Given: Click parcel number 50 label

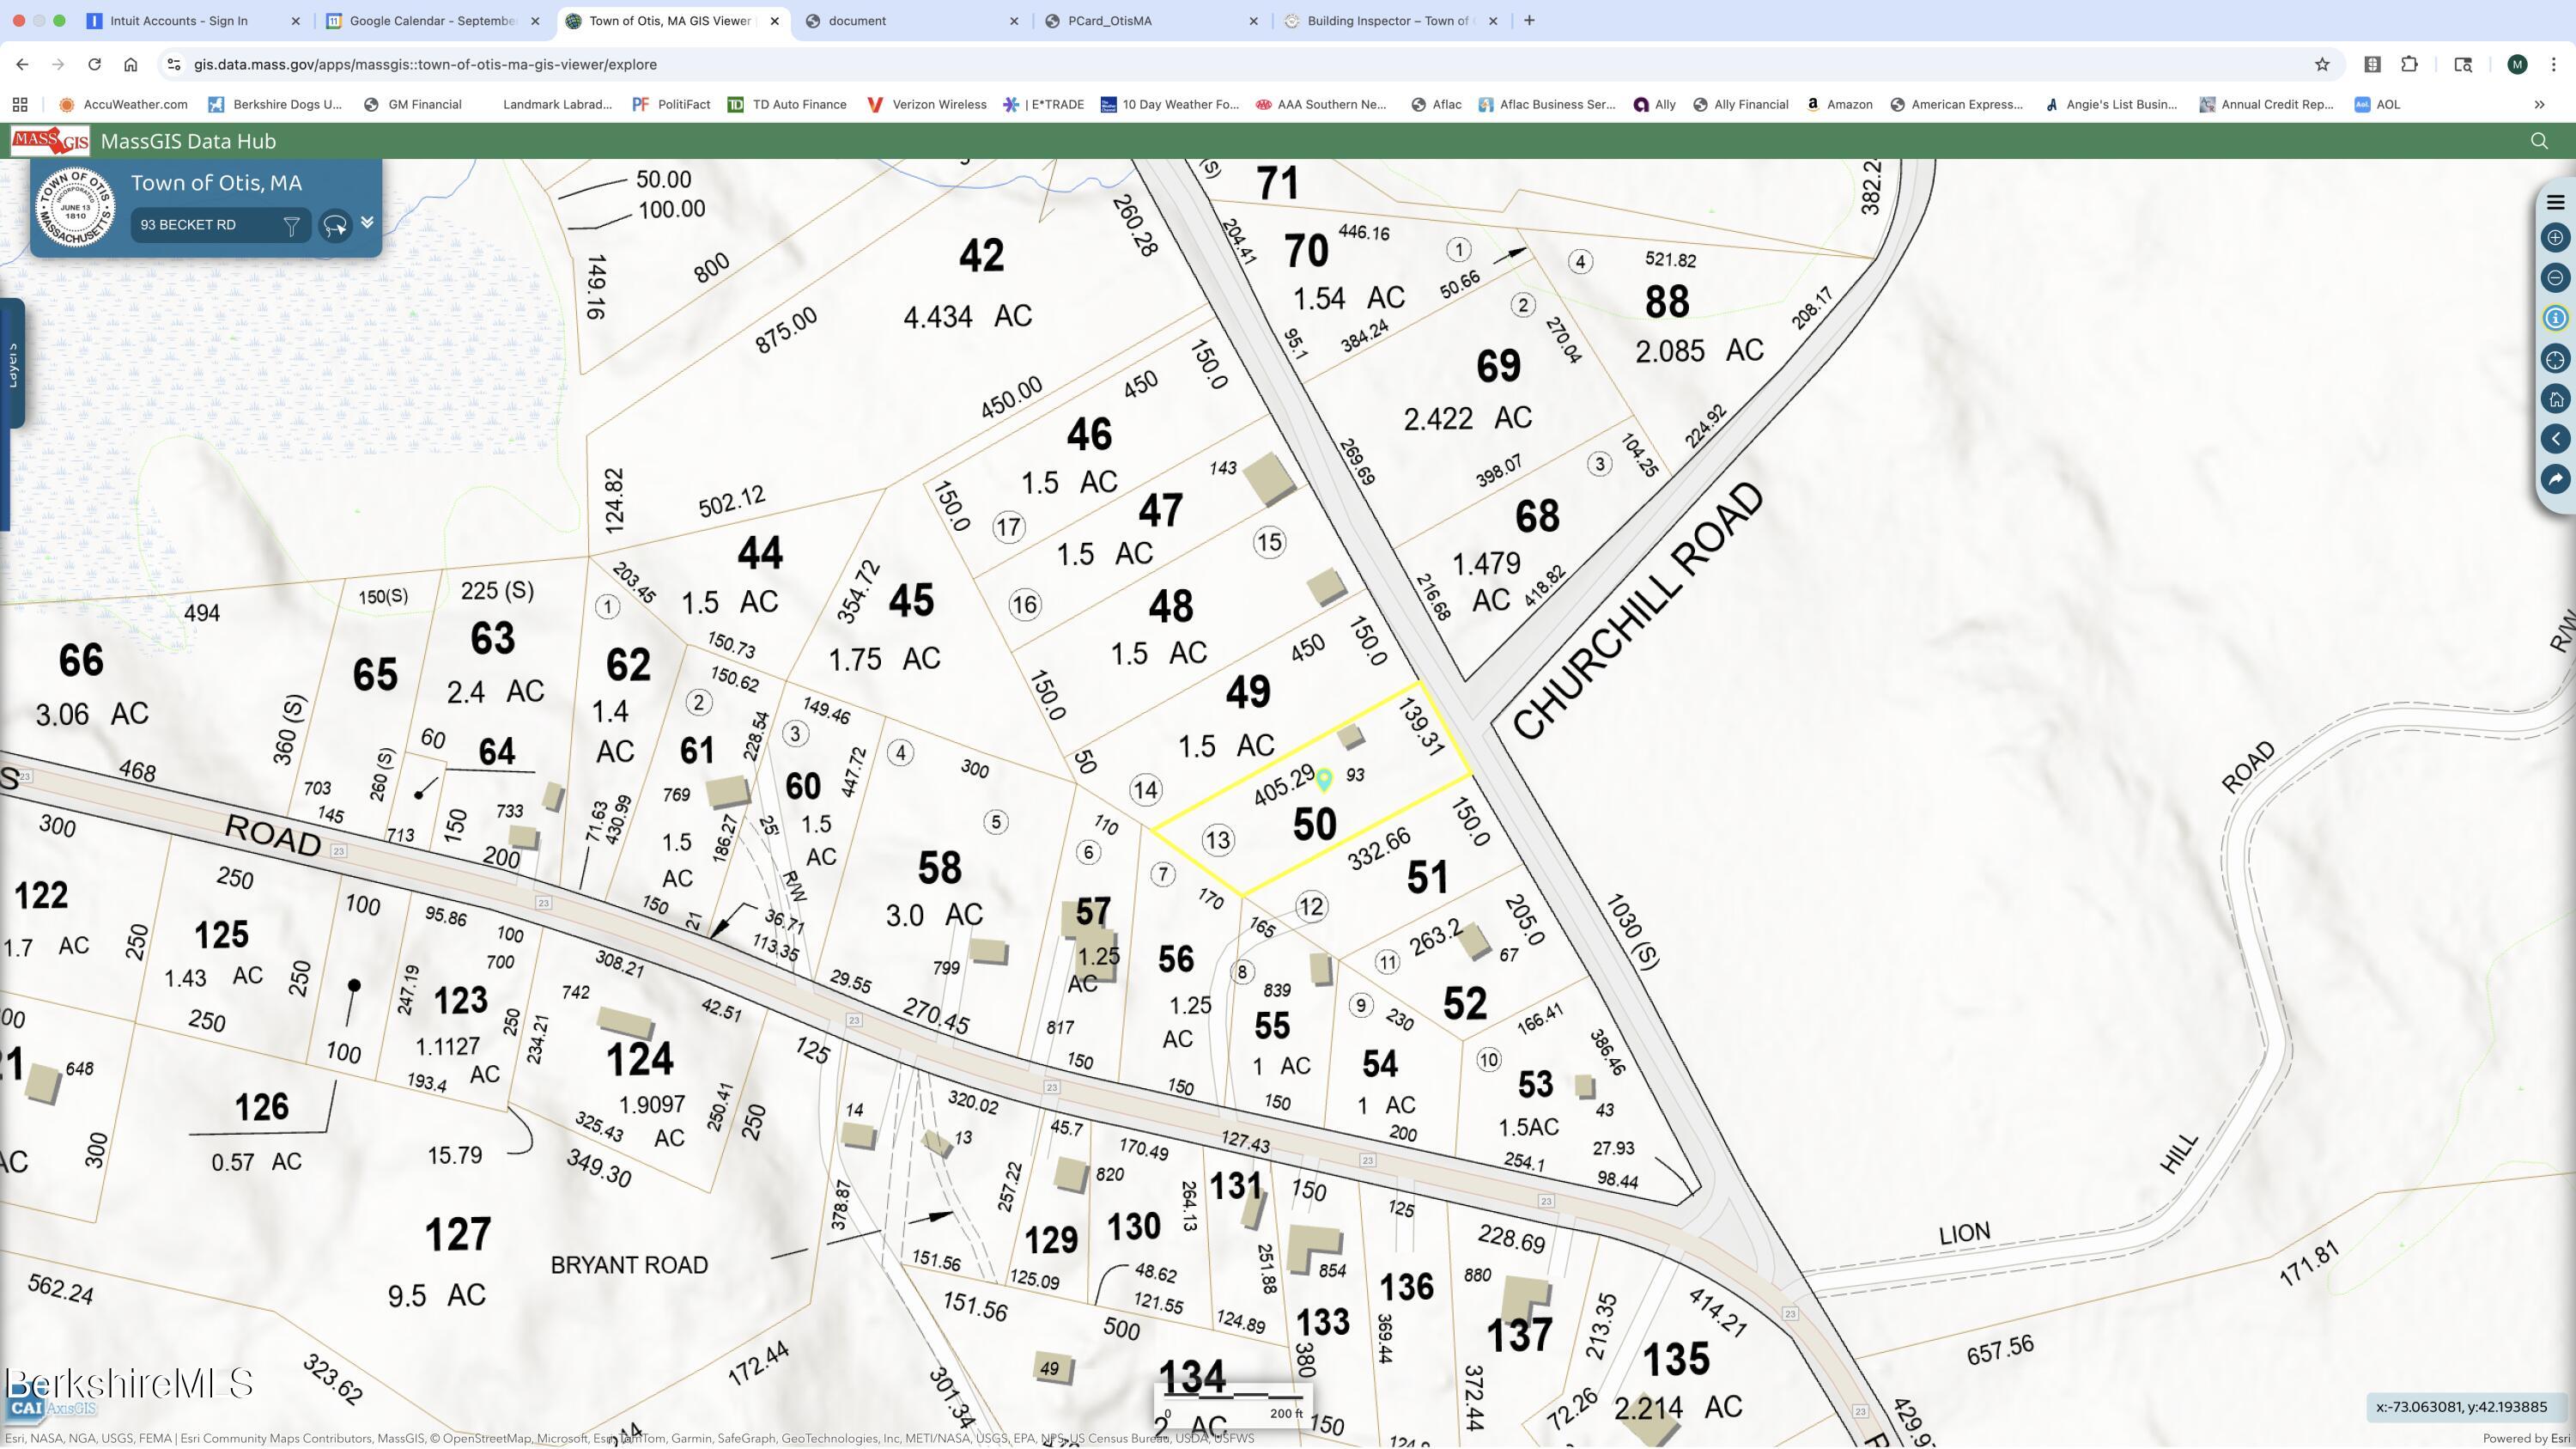Looking at the screenshot, I should [1314, 824].
